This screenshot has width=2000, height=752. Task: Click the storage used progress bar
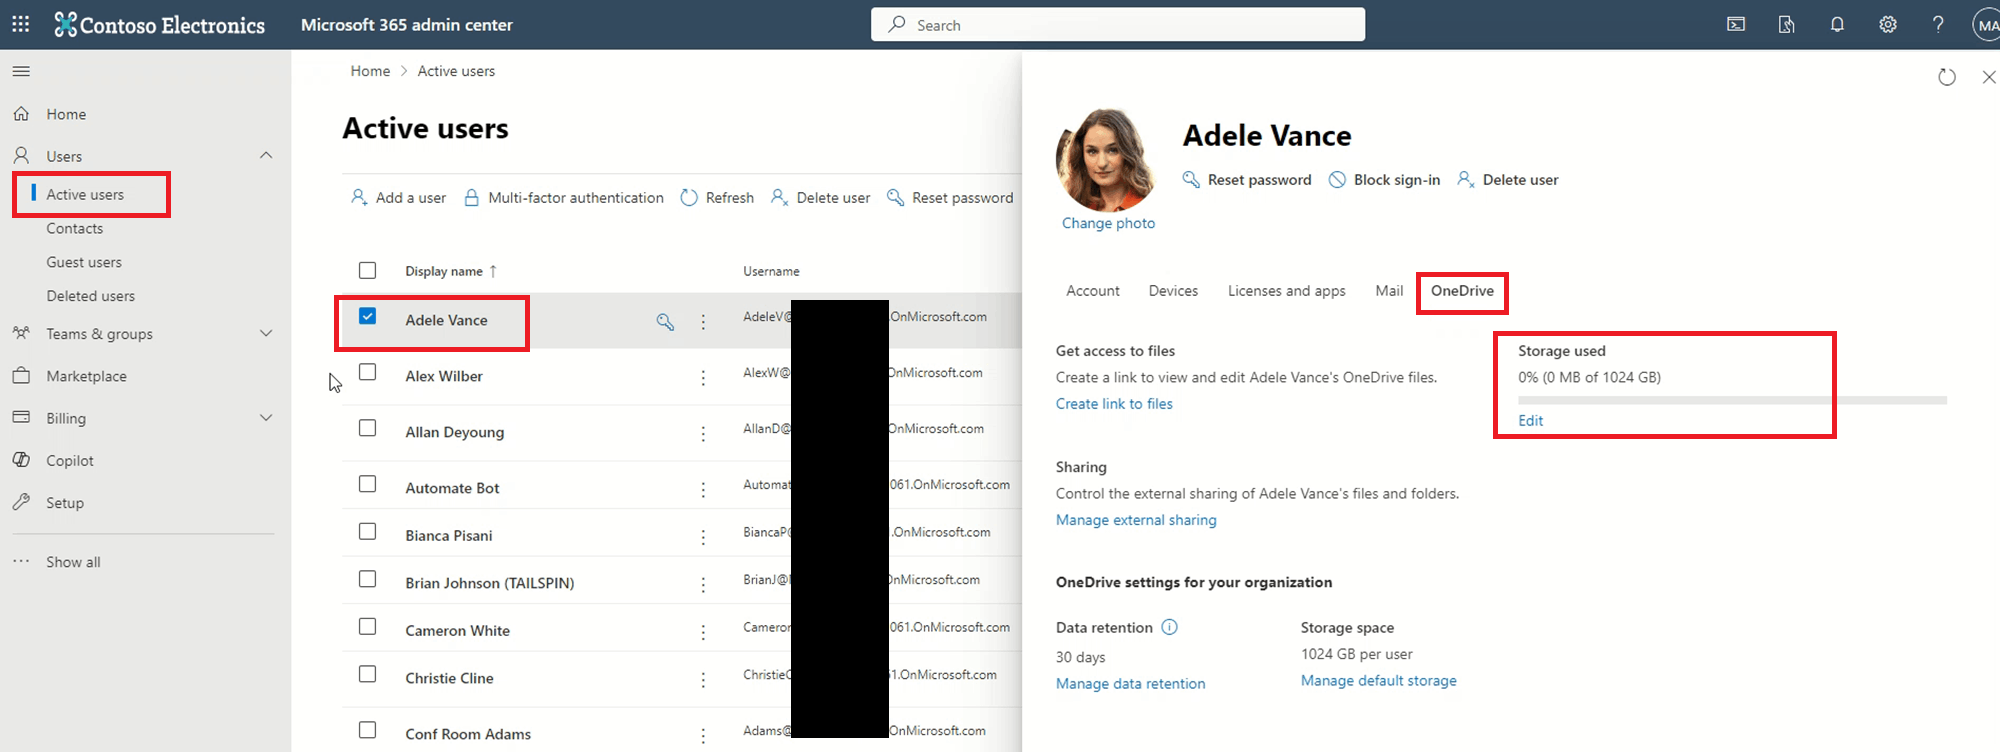(1732, 400)
